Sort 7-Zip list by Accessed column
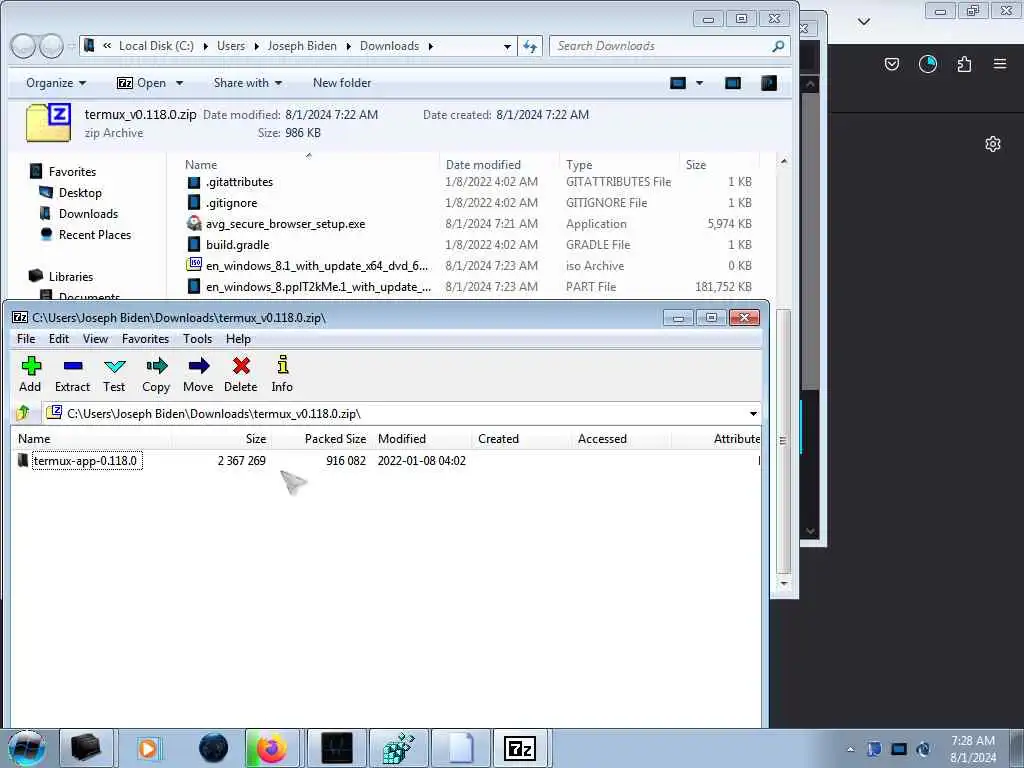Viewport: 1024px width, 768px height. (x=602, y=439)
